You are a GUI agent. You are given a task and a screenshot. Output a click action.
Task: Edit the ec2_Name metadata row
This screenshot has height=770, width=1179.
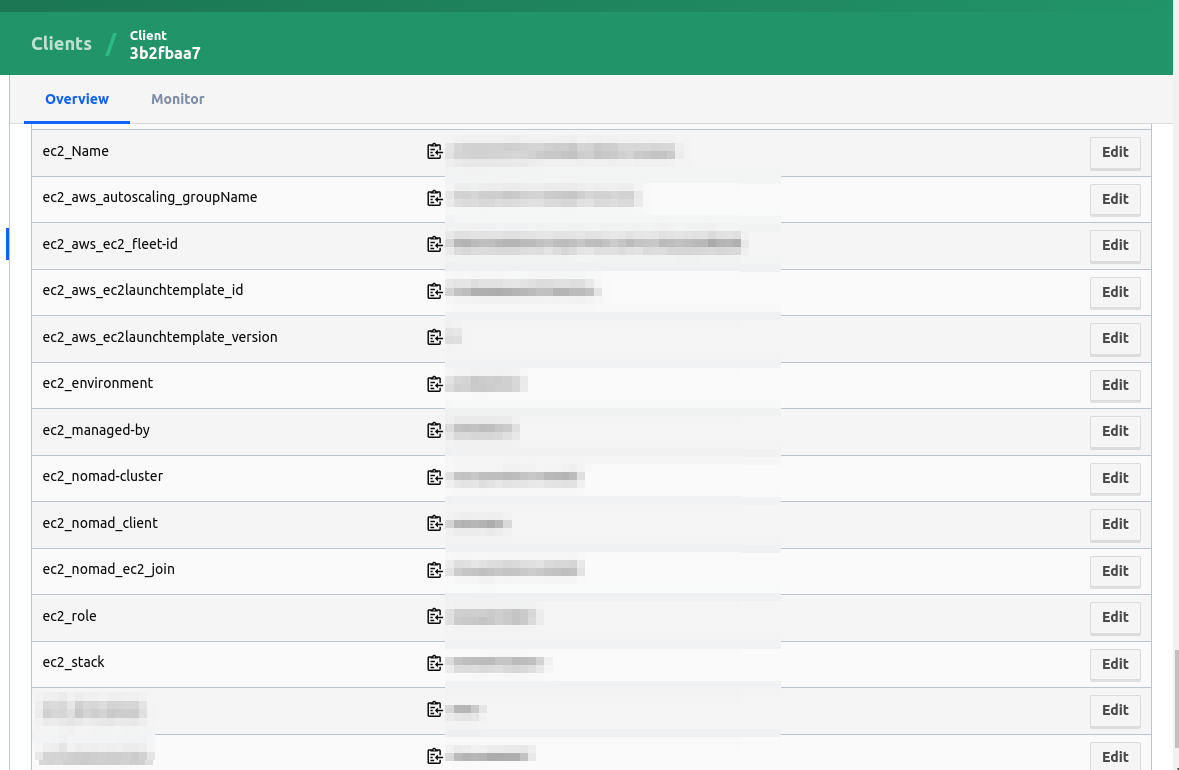click(1115, 152)
